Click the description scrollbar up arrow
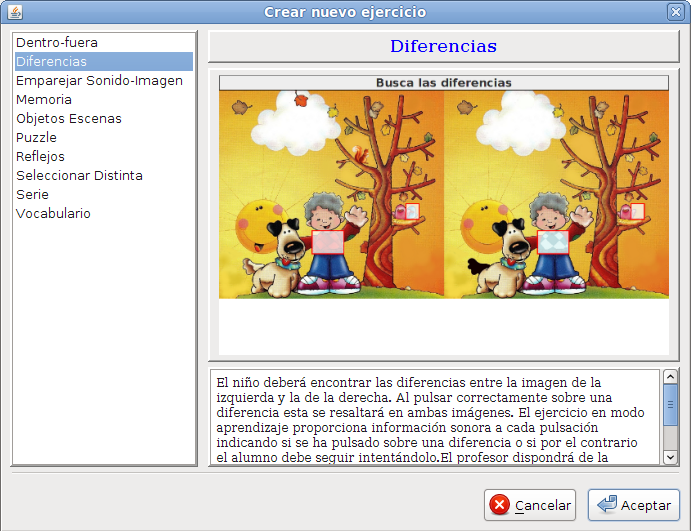The image size is (691, 531). pyautogui.click(x=670, y=377)
